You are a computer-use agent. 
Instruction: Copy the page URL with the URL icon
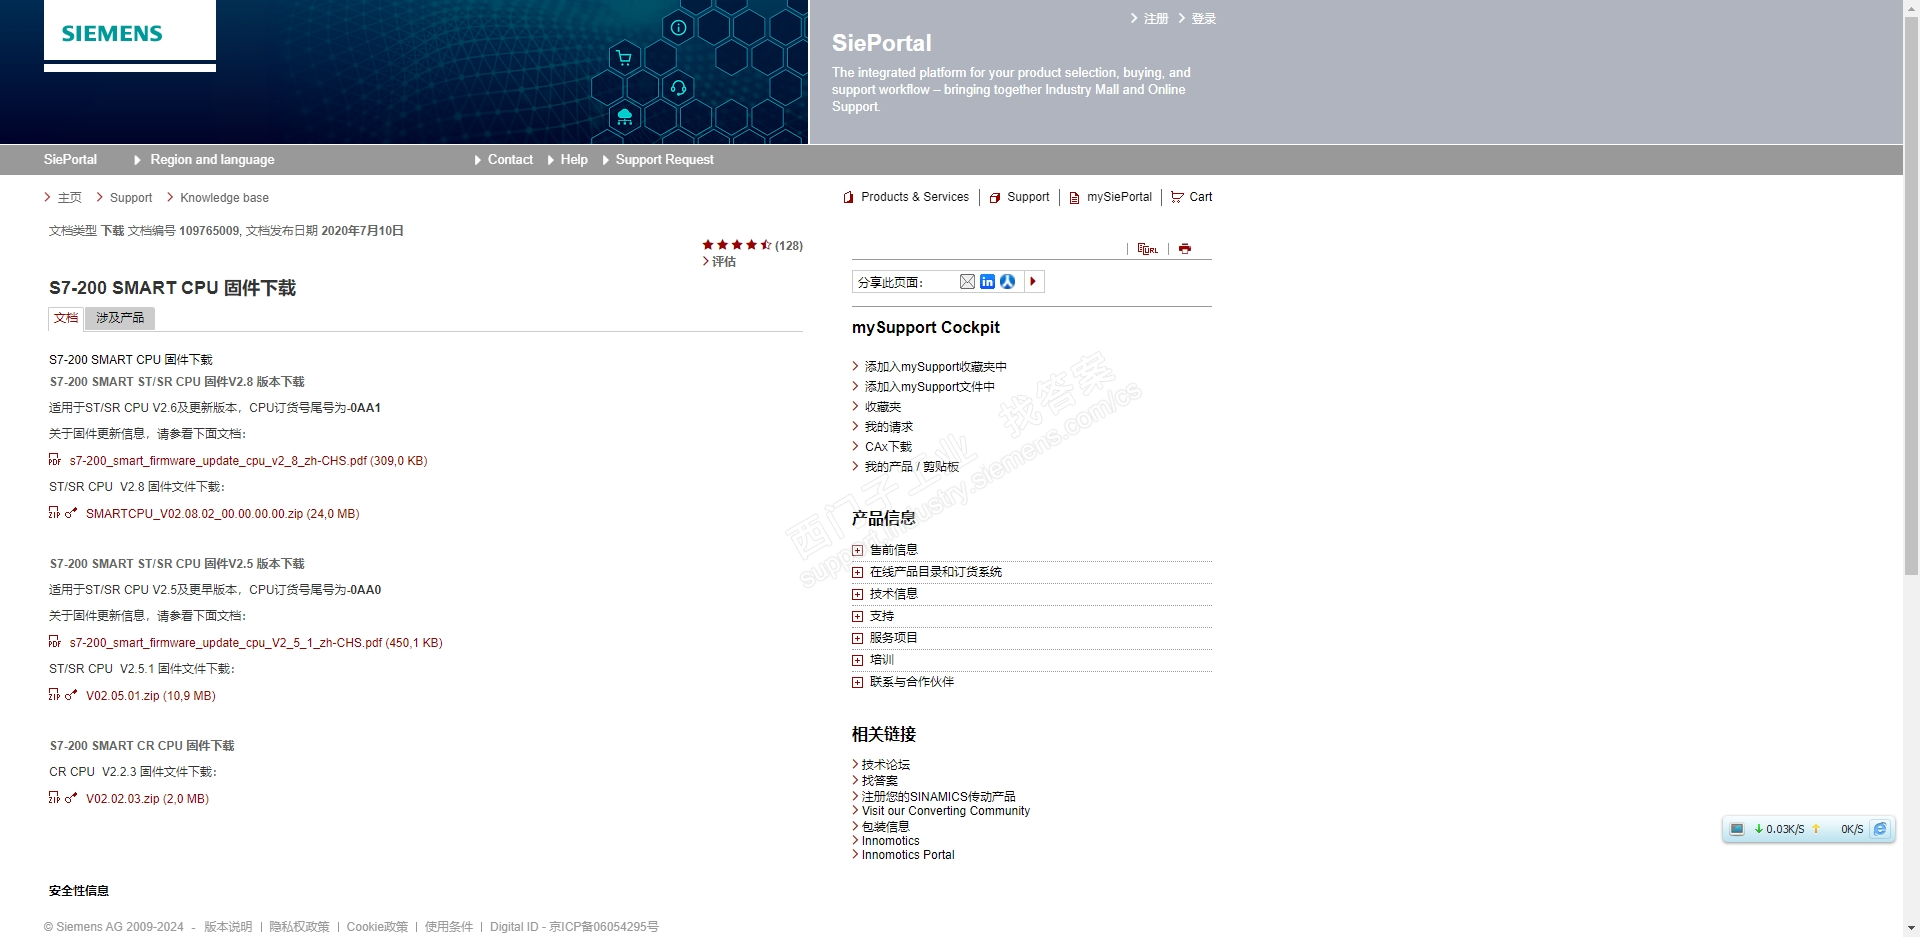coord(1147,249)
